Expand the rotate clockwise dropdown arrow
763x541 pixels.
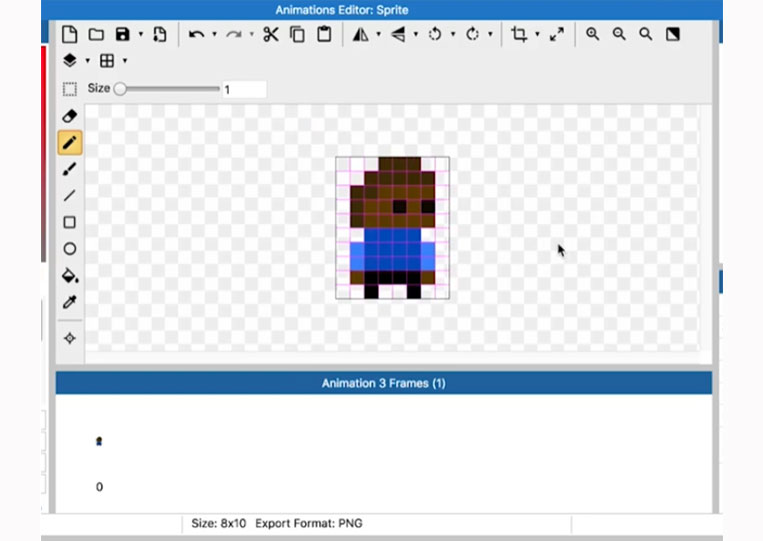coord(490,35)
